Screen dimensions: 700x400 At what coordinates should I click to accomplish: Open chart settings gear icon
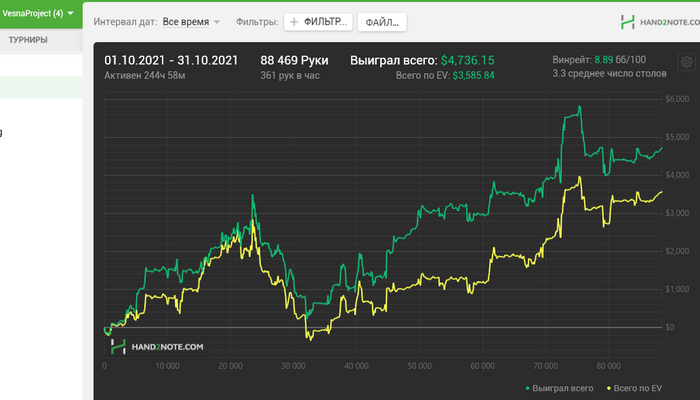(x=687, y=62)
